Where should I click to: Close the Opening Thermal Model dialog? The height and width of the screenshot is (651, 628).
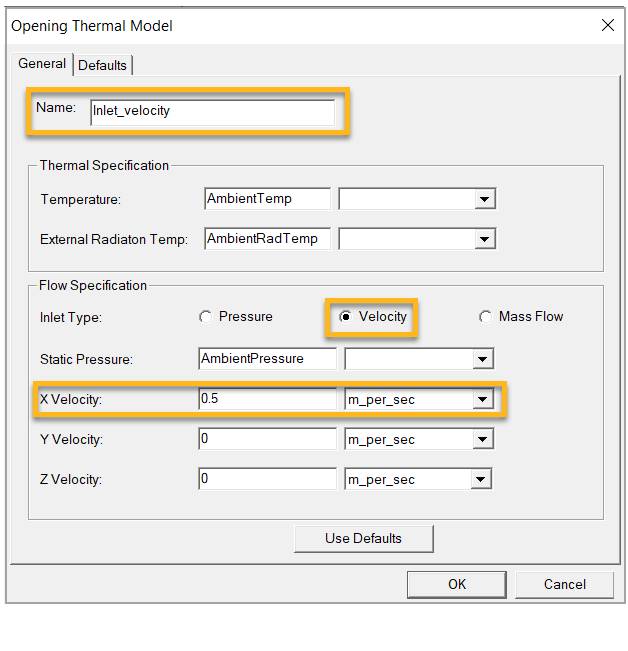(607, 26)
